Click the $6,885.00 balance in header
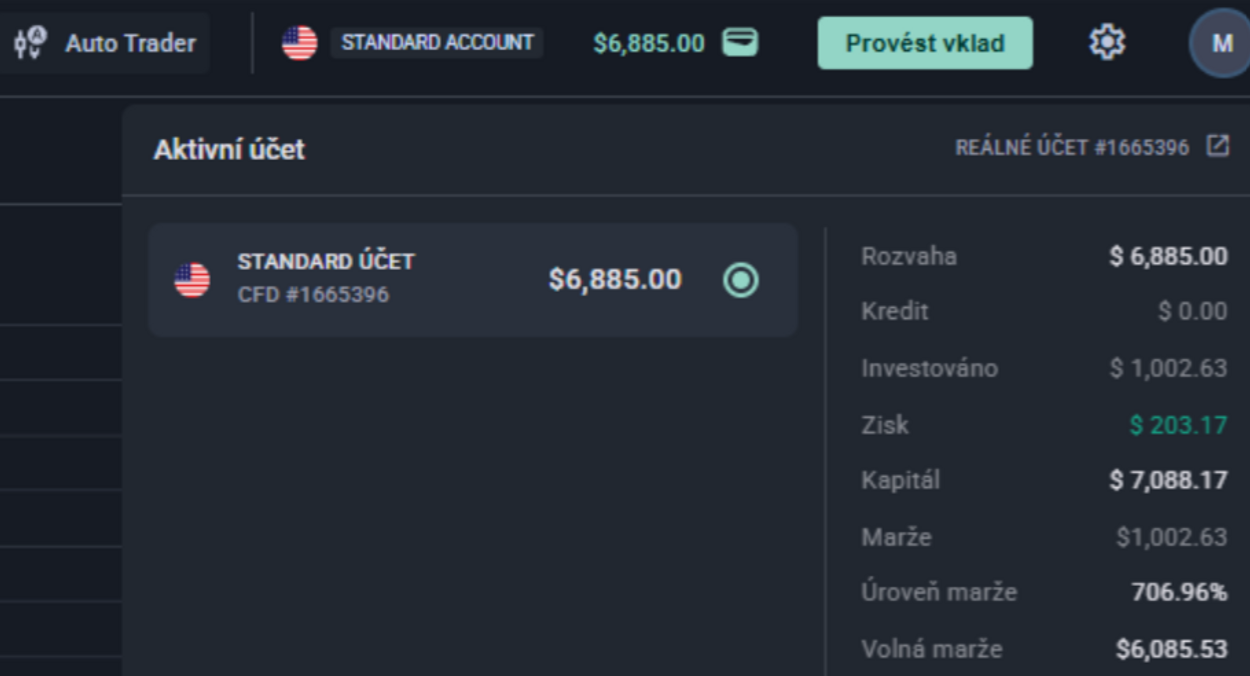This screenshot has height=676, width=1250. tap(649, 43)
